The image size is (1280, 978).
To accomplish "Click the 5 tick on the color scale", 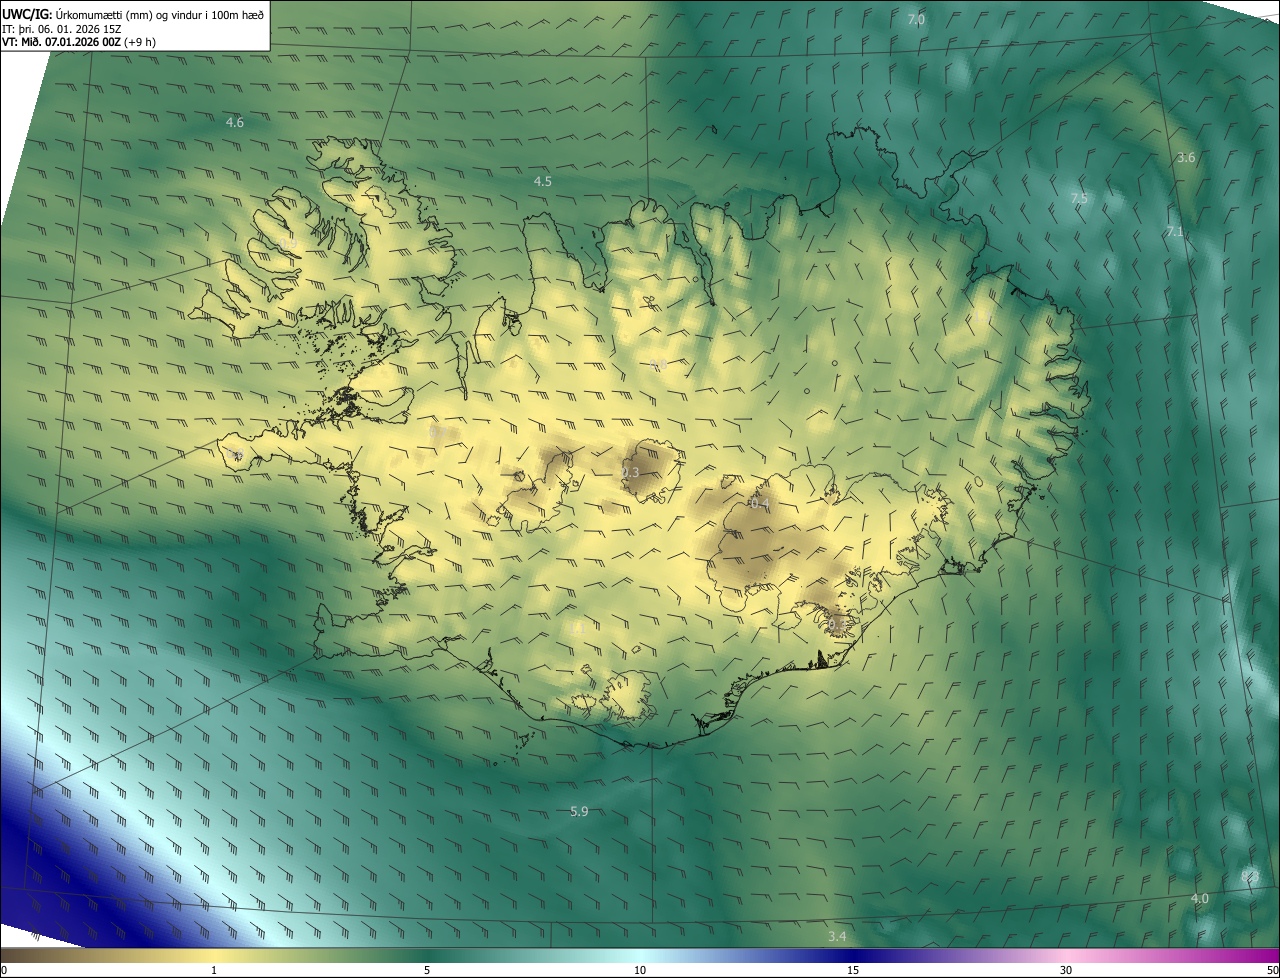I will (427, 970).
